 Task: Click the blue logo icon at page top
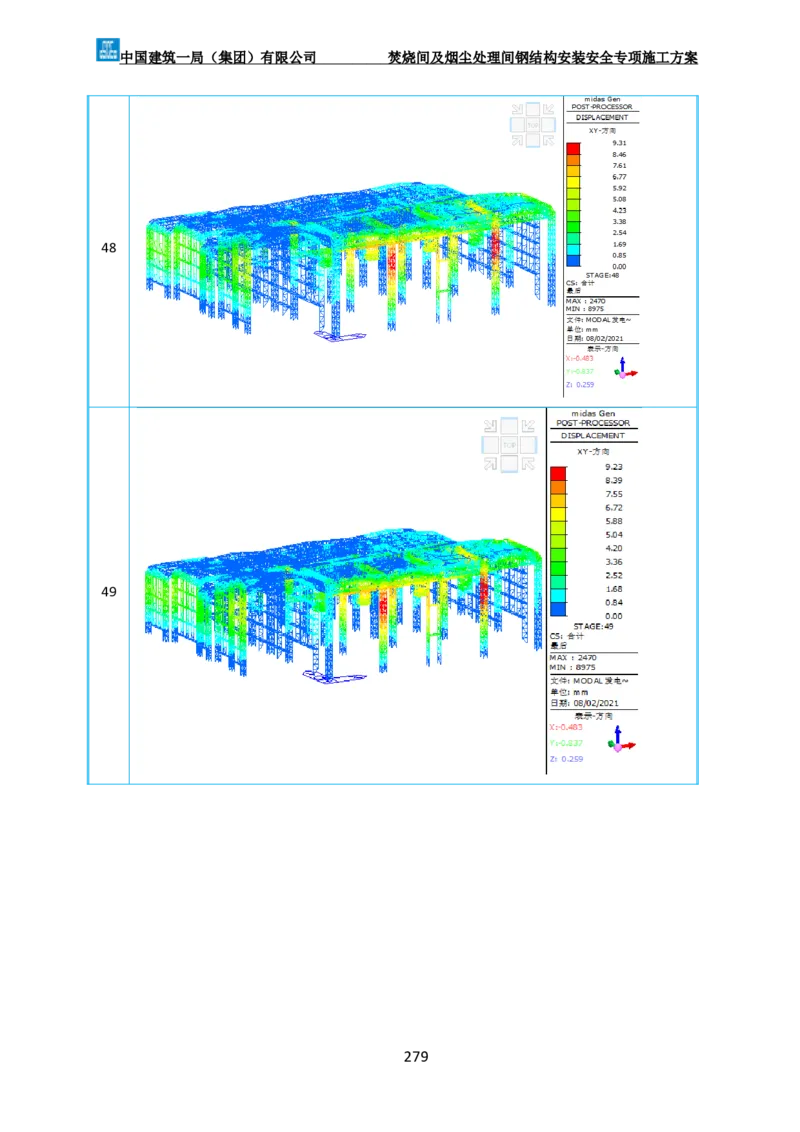click(107, 47)
